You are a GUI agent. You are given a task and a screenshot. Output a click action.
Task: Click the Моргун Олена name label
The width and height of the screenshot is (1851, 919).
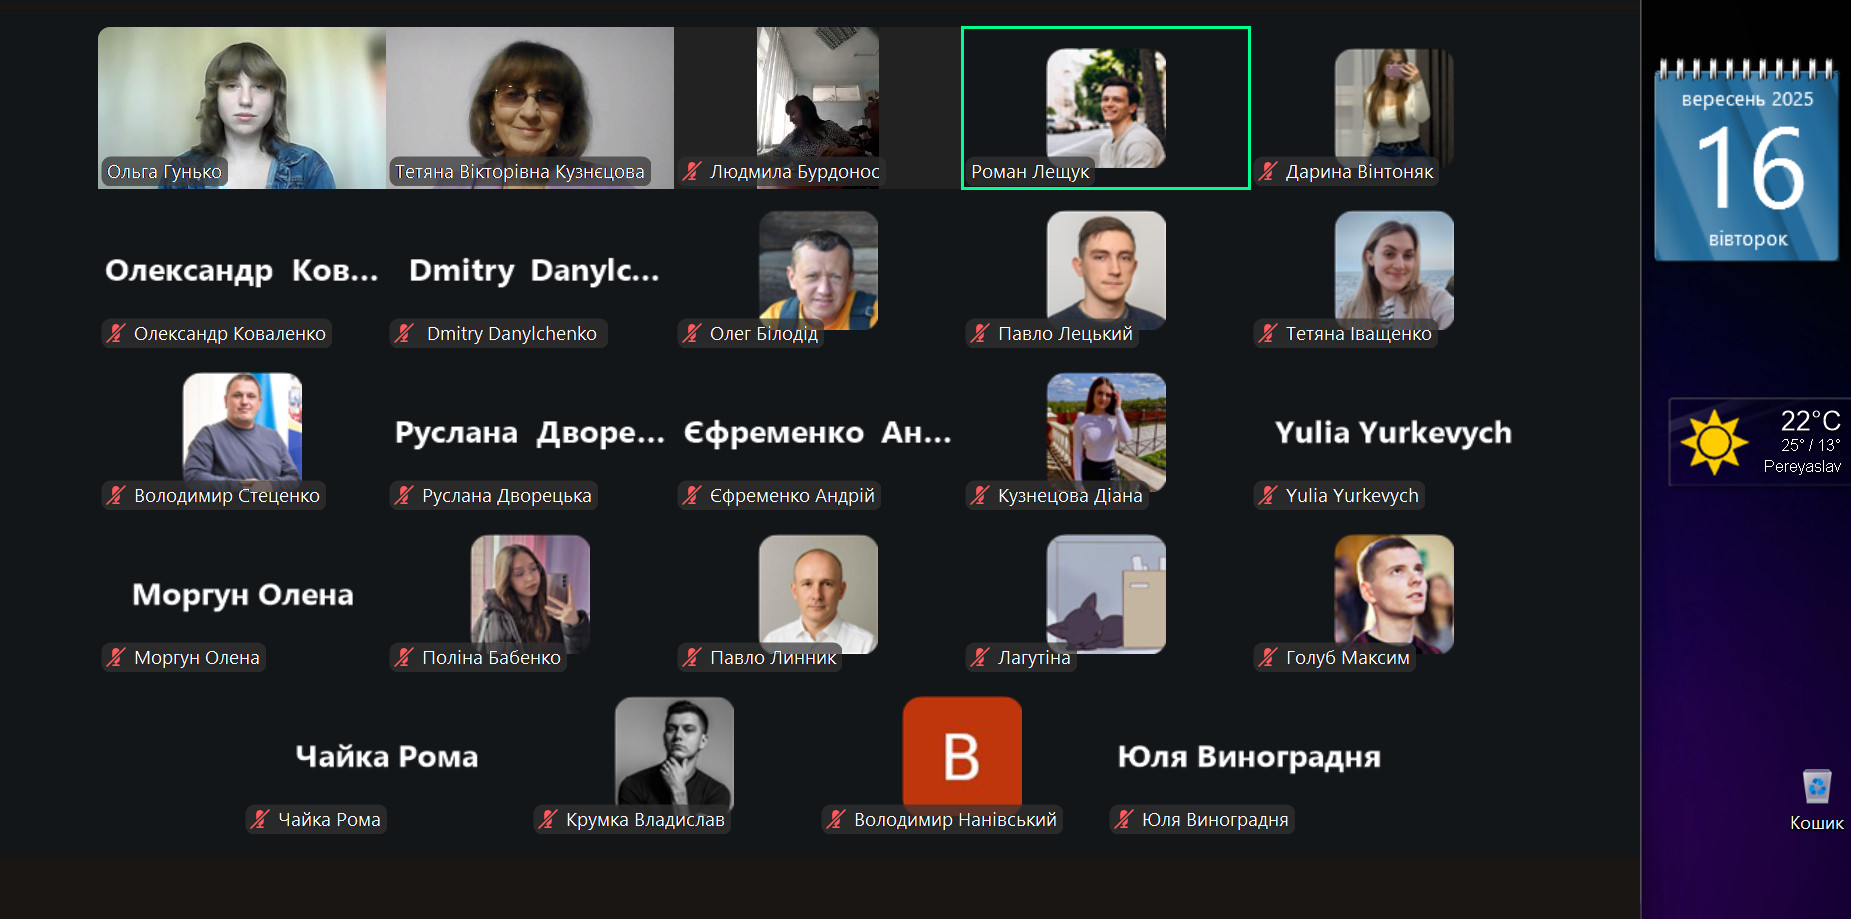pos(197,657)
